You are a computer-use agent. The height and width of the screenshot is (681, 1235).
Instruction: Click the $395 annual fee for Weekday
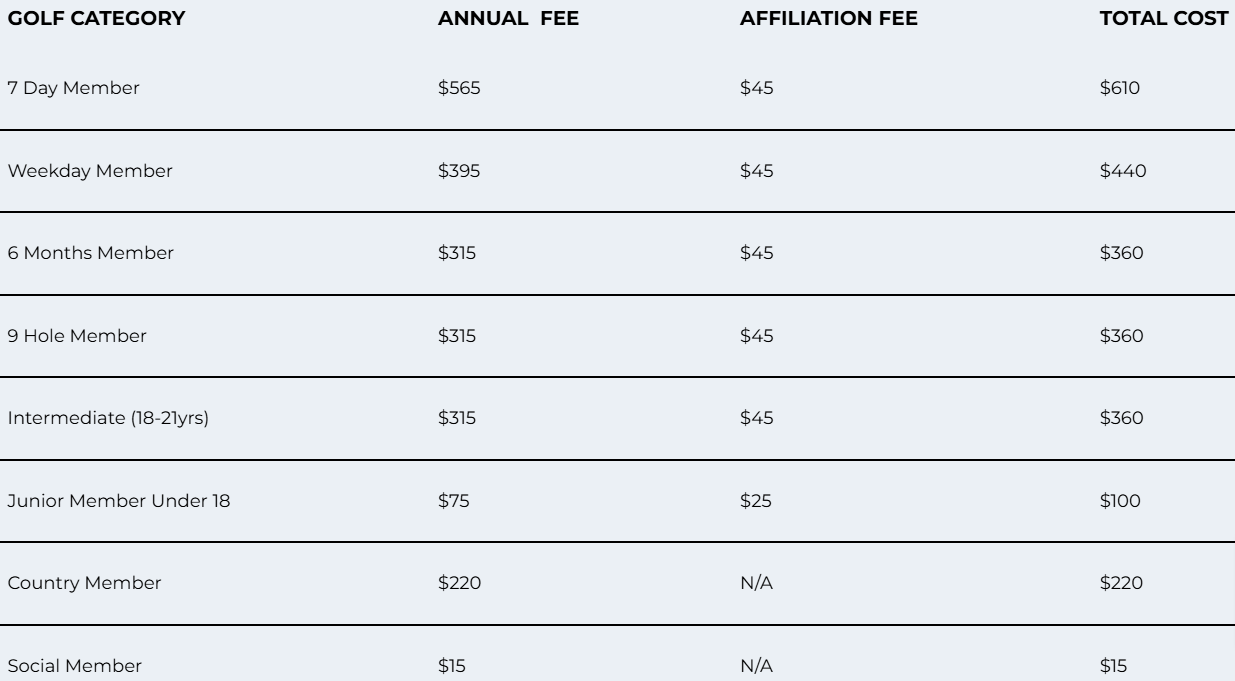click(x=459, y=171)
